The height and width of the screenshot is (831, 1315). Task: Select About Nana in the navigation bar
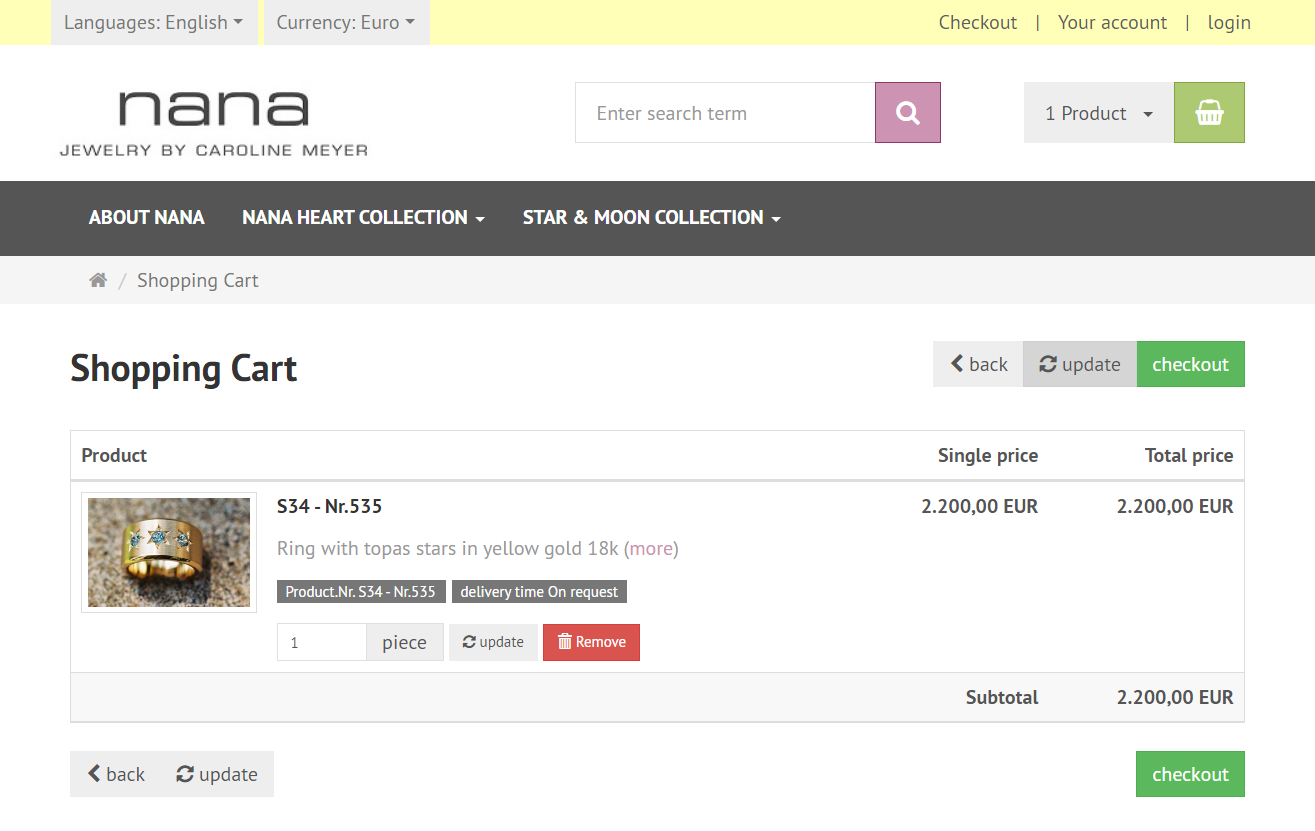tap(147, 218)
